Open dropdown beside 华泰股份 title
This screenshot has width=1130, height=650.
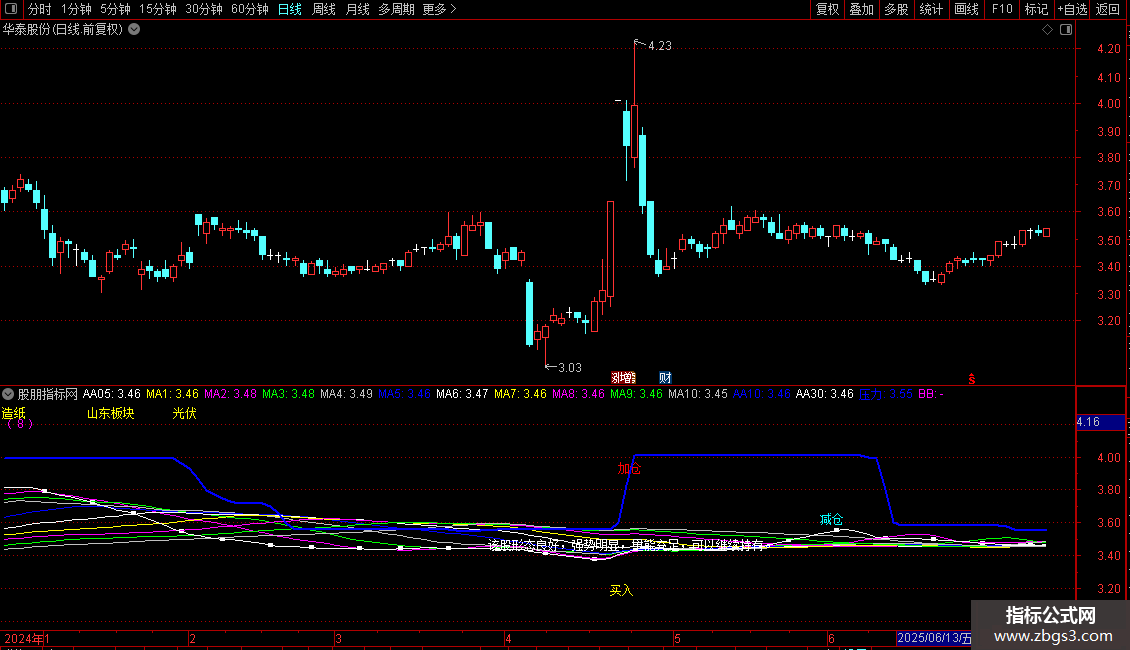(134, 30)
